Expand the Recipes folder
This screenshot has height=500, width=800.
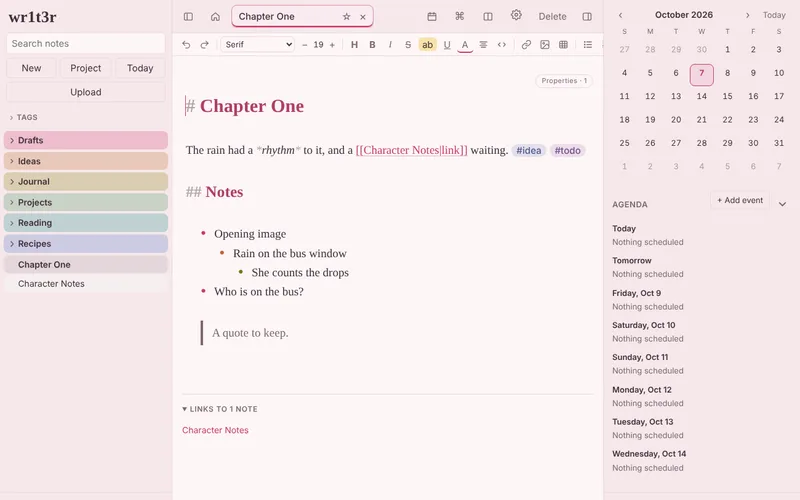(x=86, y=244)
